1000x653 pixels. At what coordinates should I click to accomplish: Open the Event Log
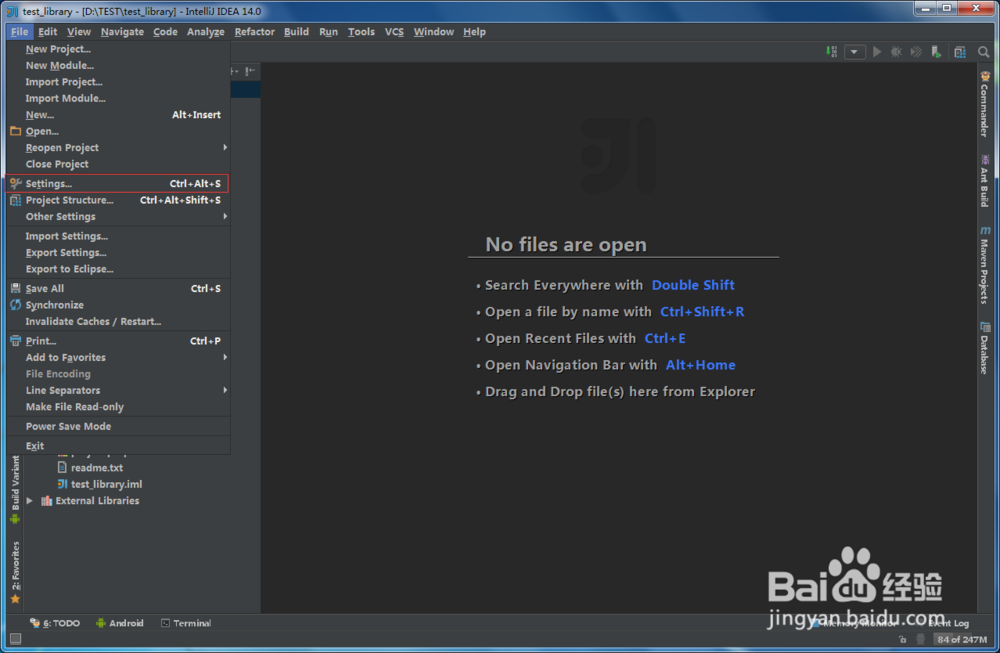(x=948, y=623)
